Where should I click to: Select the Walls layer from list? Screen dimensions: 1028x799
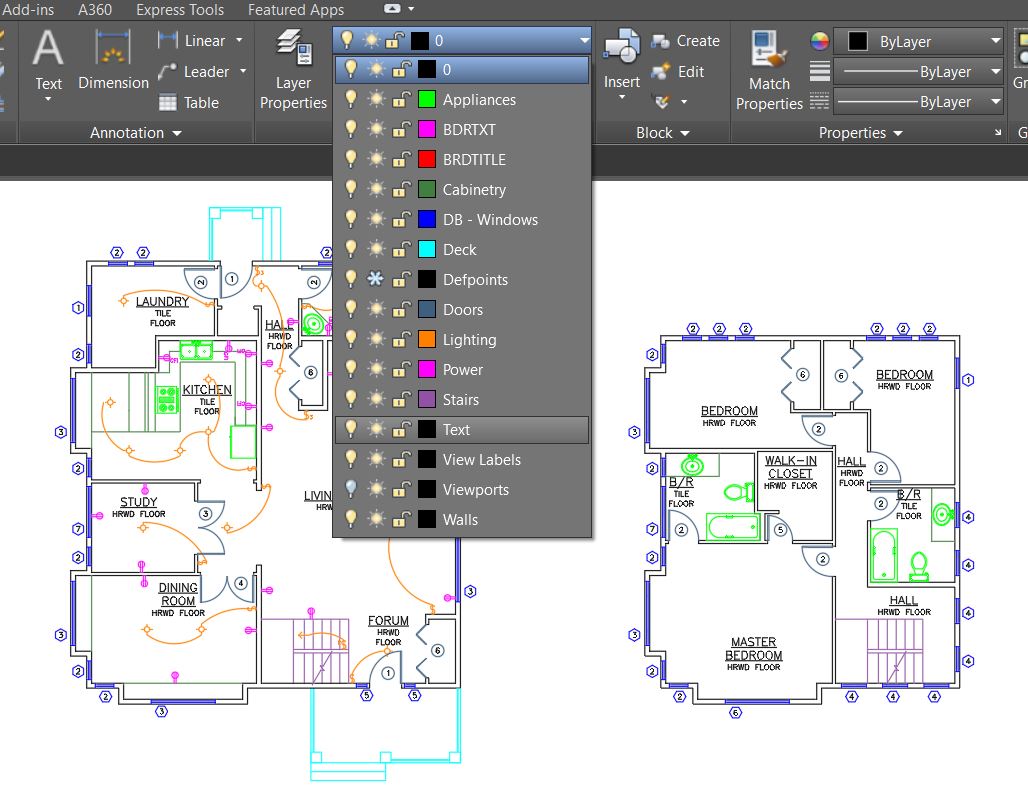(460, 520)
